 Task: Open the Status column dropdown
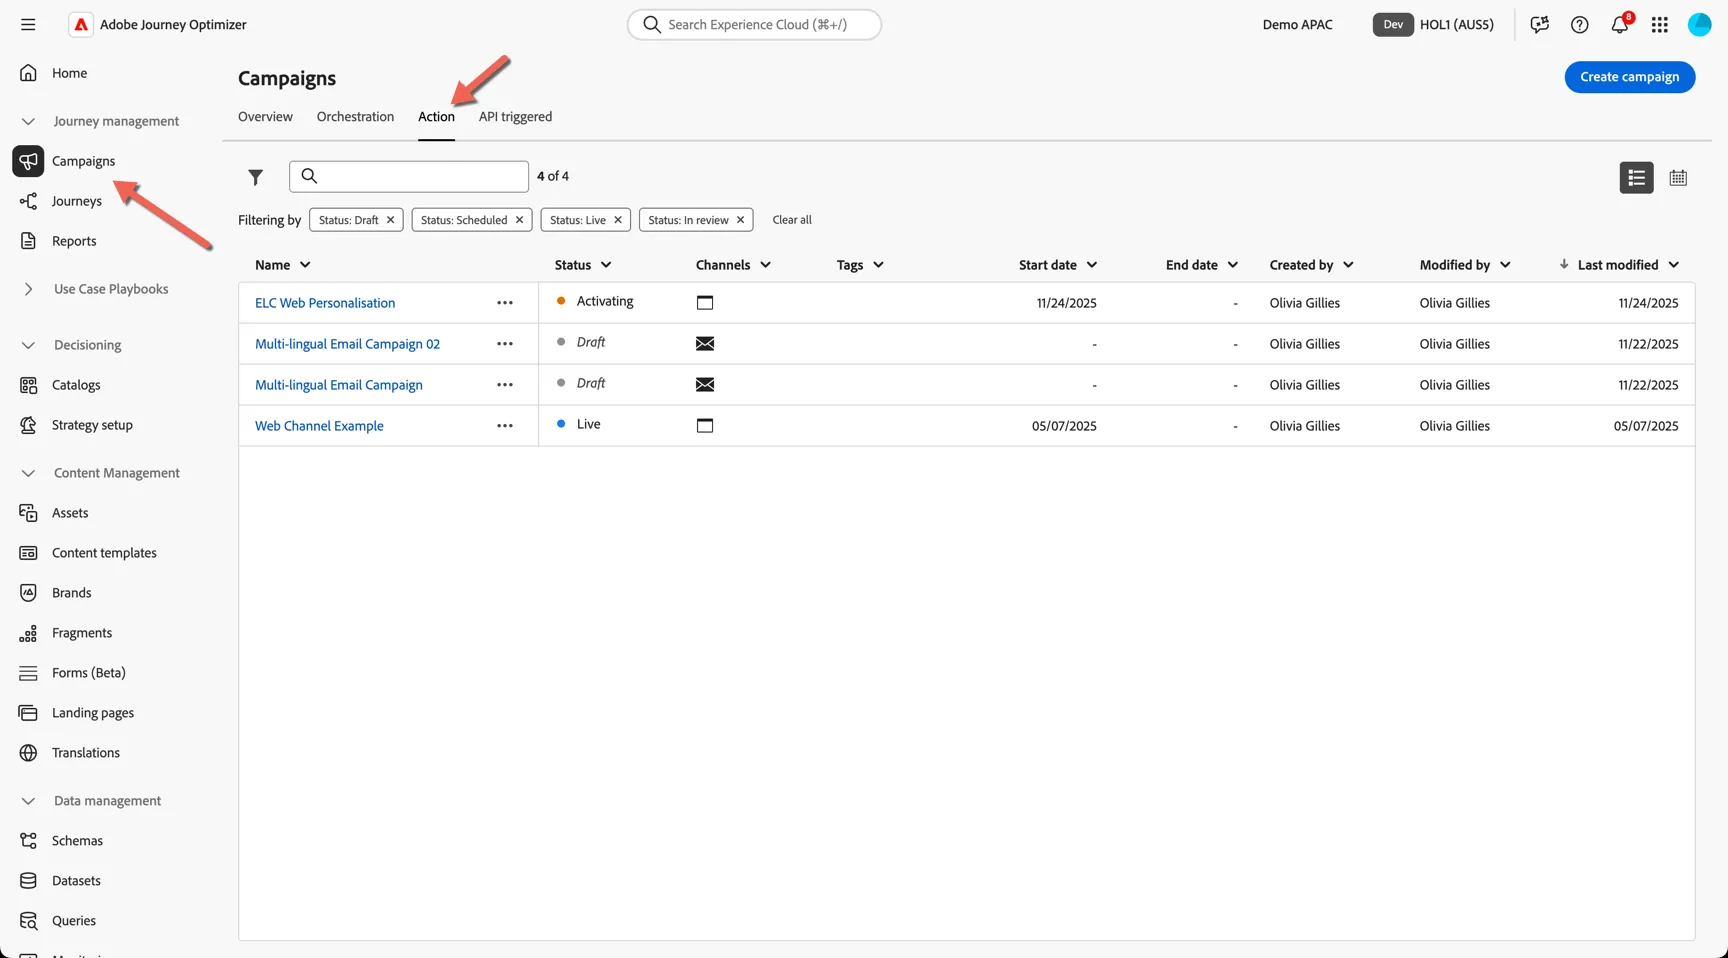tap(606, 265)
